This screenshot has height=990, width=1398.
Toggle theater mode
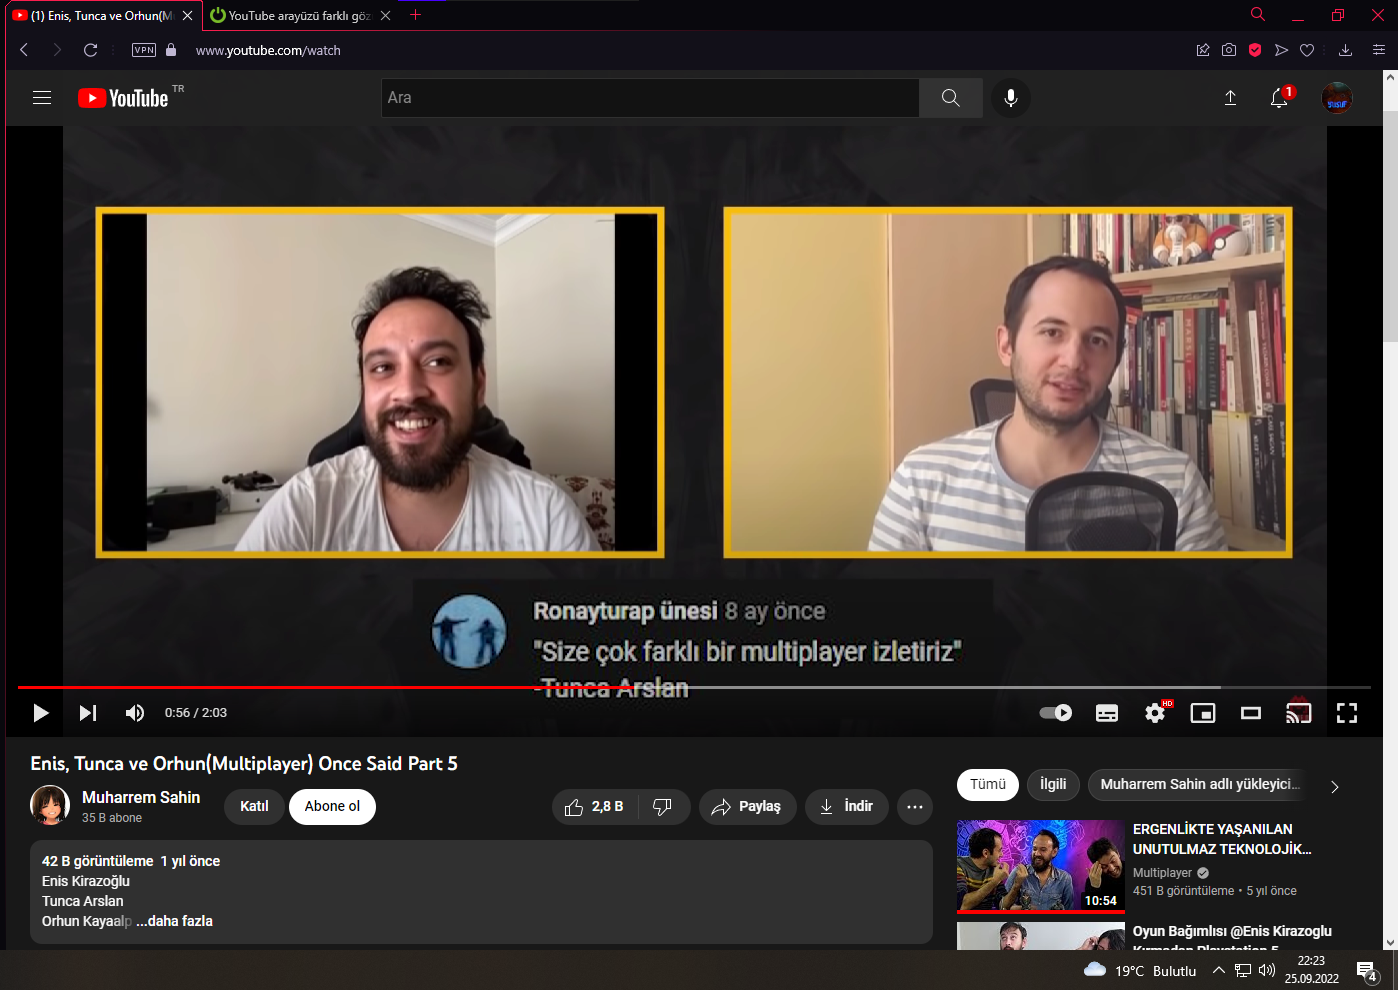(1251, 713)
